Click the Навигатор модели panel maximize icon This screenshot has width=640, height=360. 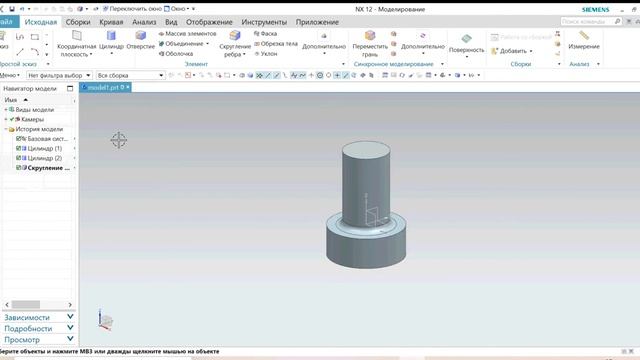coord(70,88)
